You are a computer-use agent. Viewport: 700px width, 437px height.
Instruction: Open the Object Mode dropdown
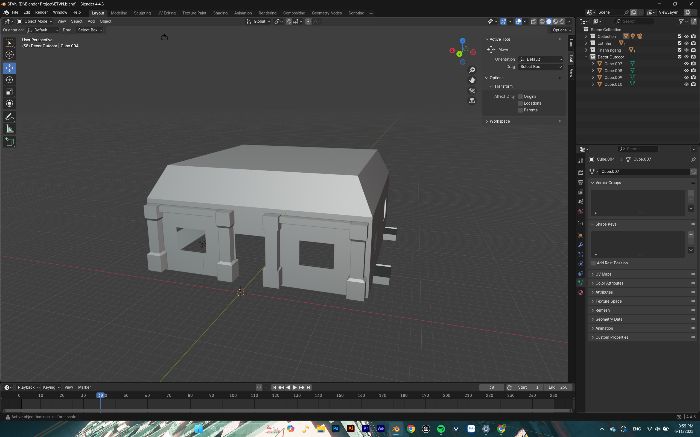point(35,21)
